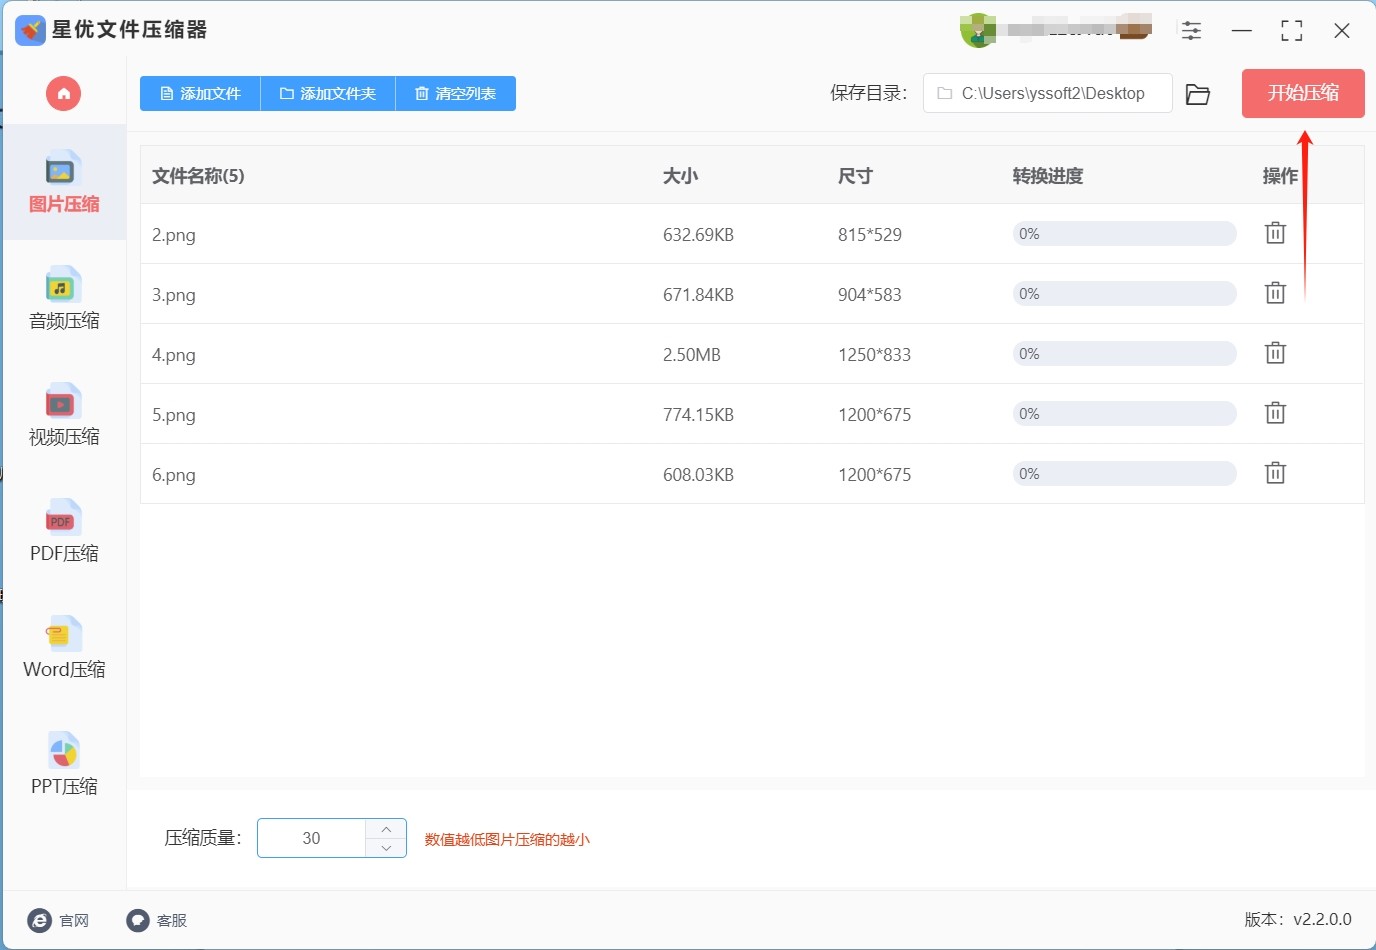This screenshot has width=1376, height=950.
Task: Select Word压缩 in the sidebar
Action: pyautogui.click(x=64, y=648)
